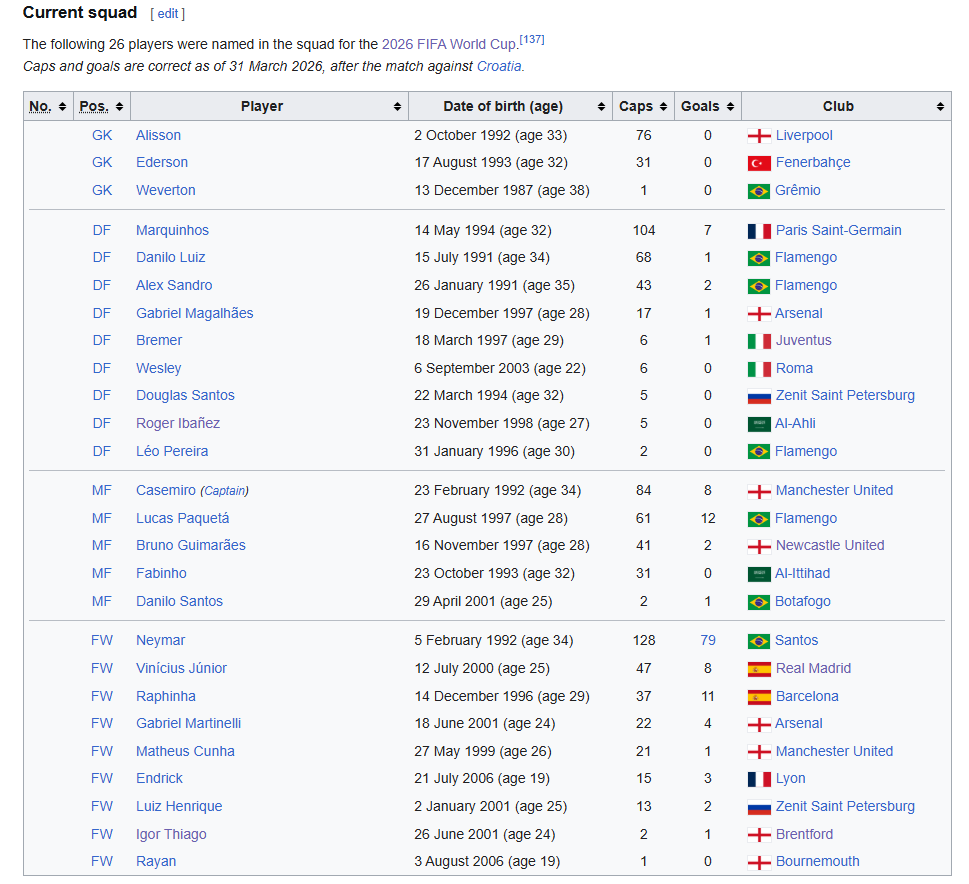
Task: Open Roger Ibañez player page
Action: click(178, 423)
